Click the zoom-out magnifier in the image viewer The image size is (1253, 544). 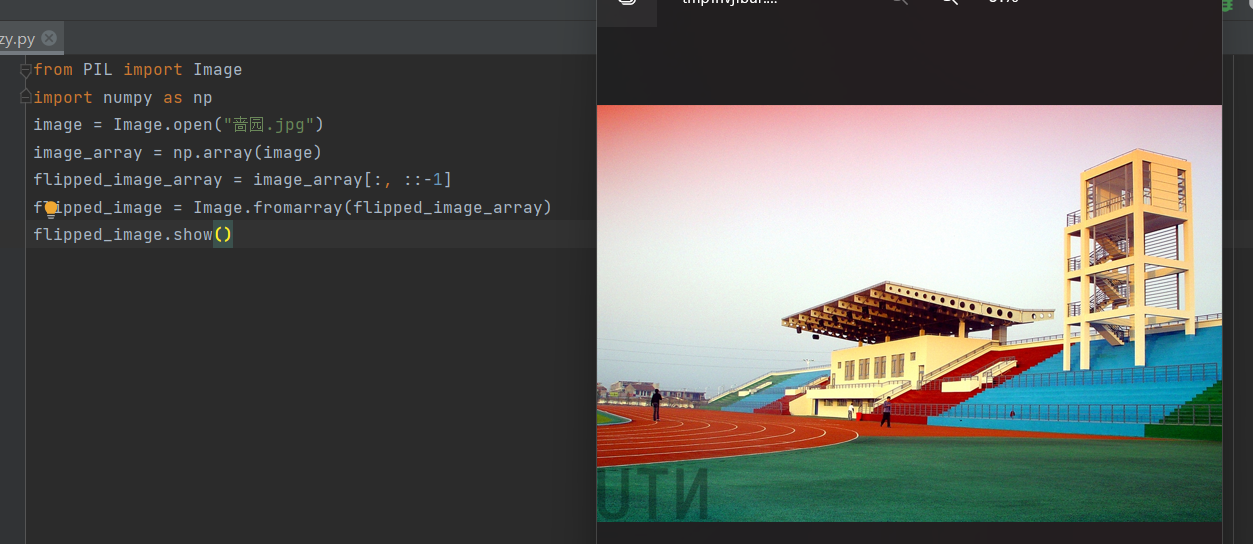coord(899,2)
